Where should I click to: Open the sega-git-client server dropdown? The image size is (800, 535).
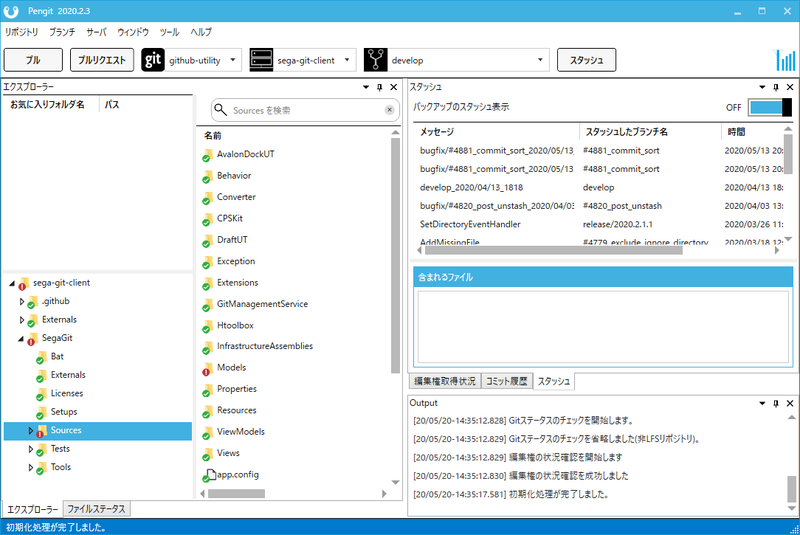point(347,60)
